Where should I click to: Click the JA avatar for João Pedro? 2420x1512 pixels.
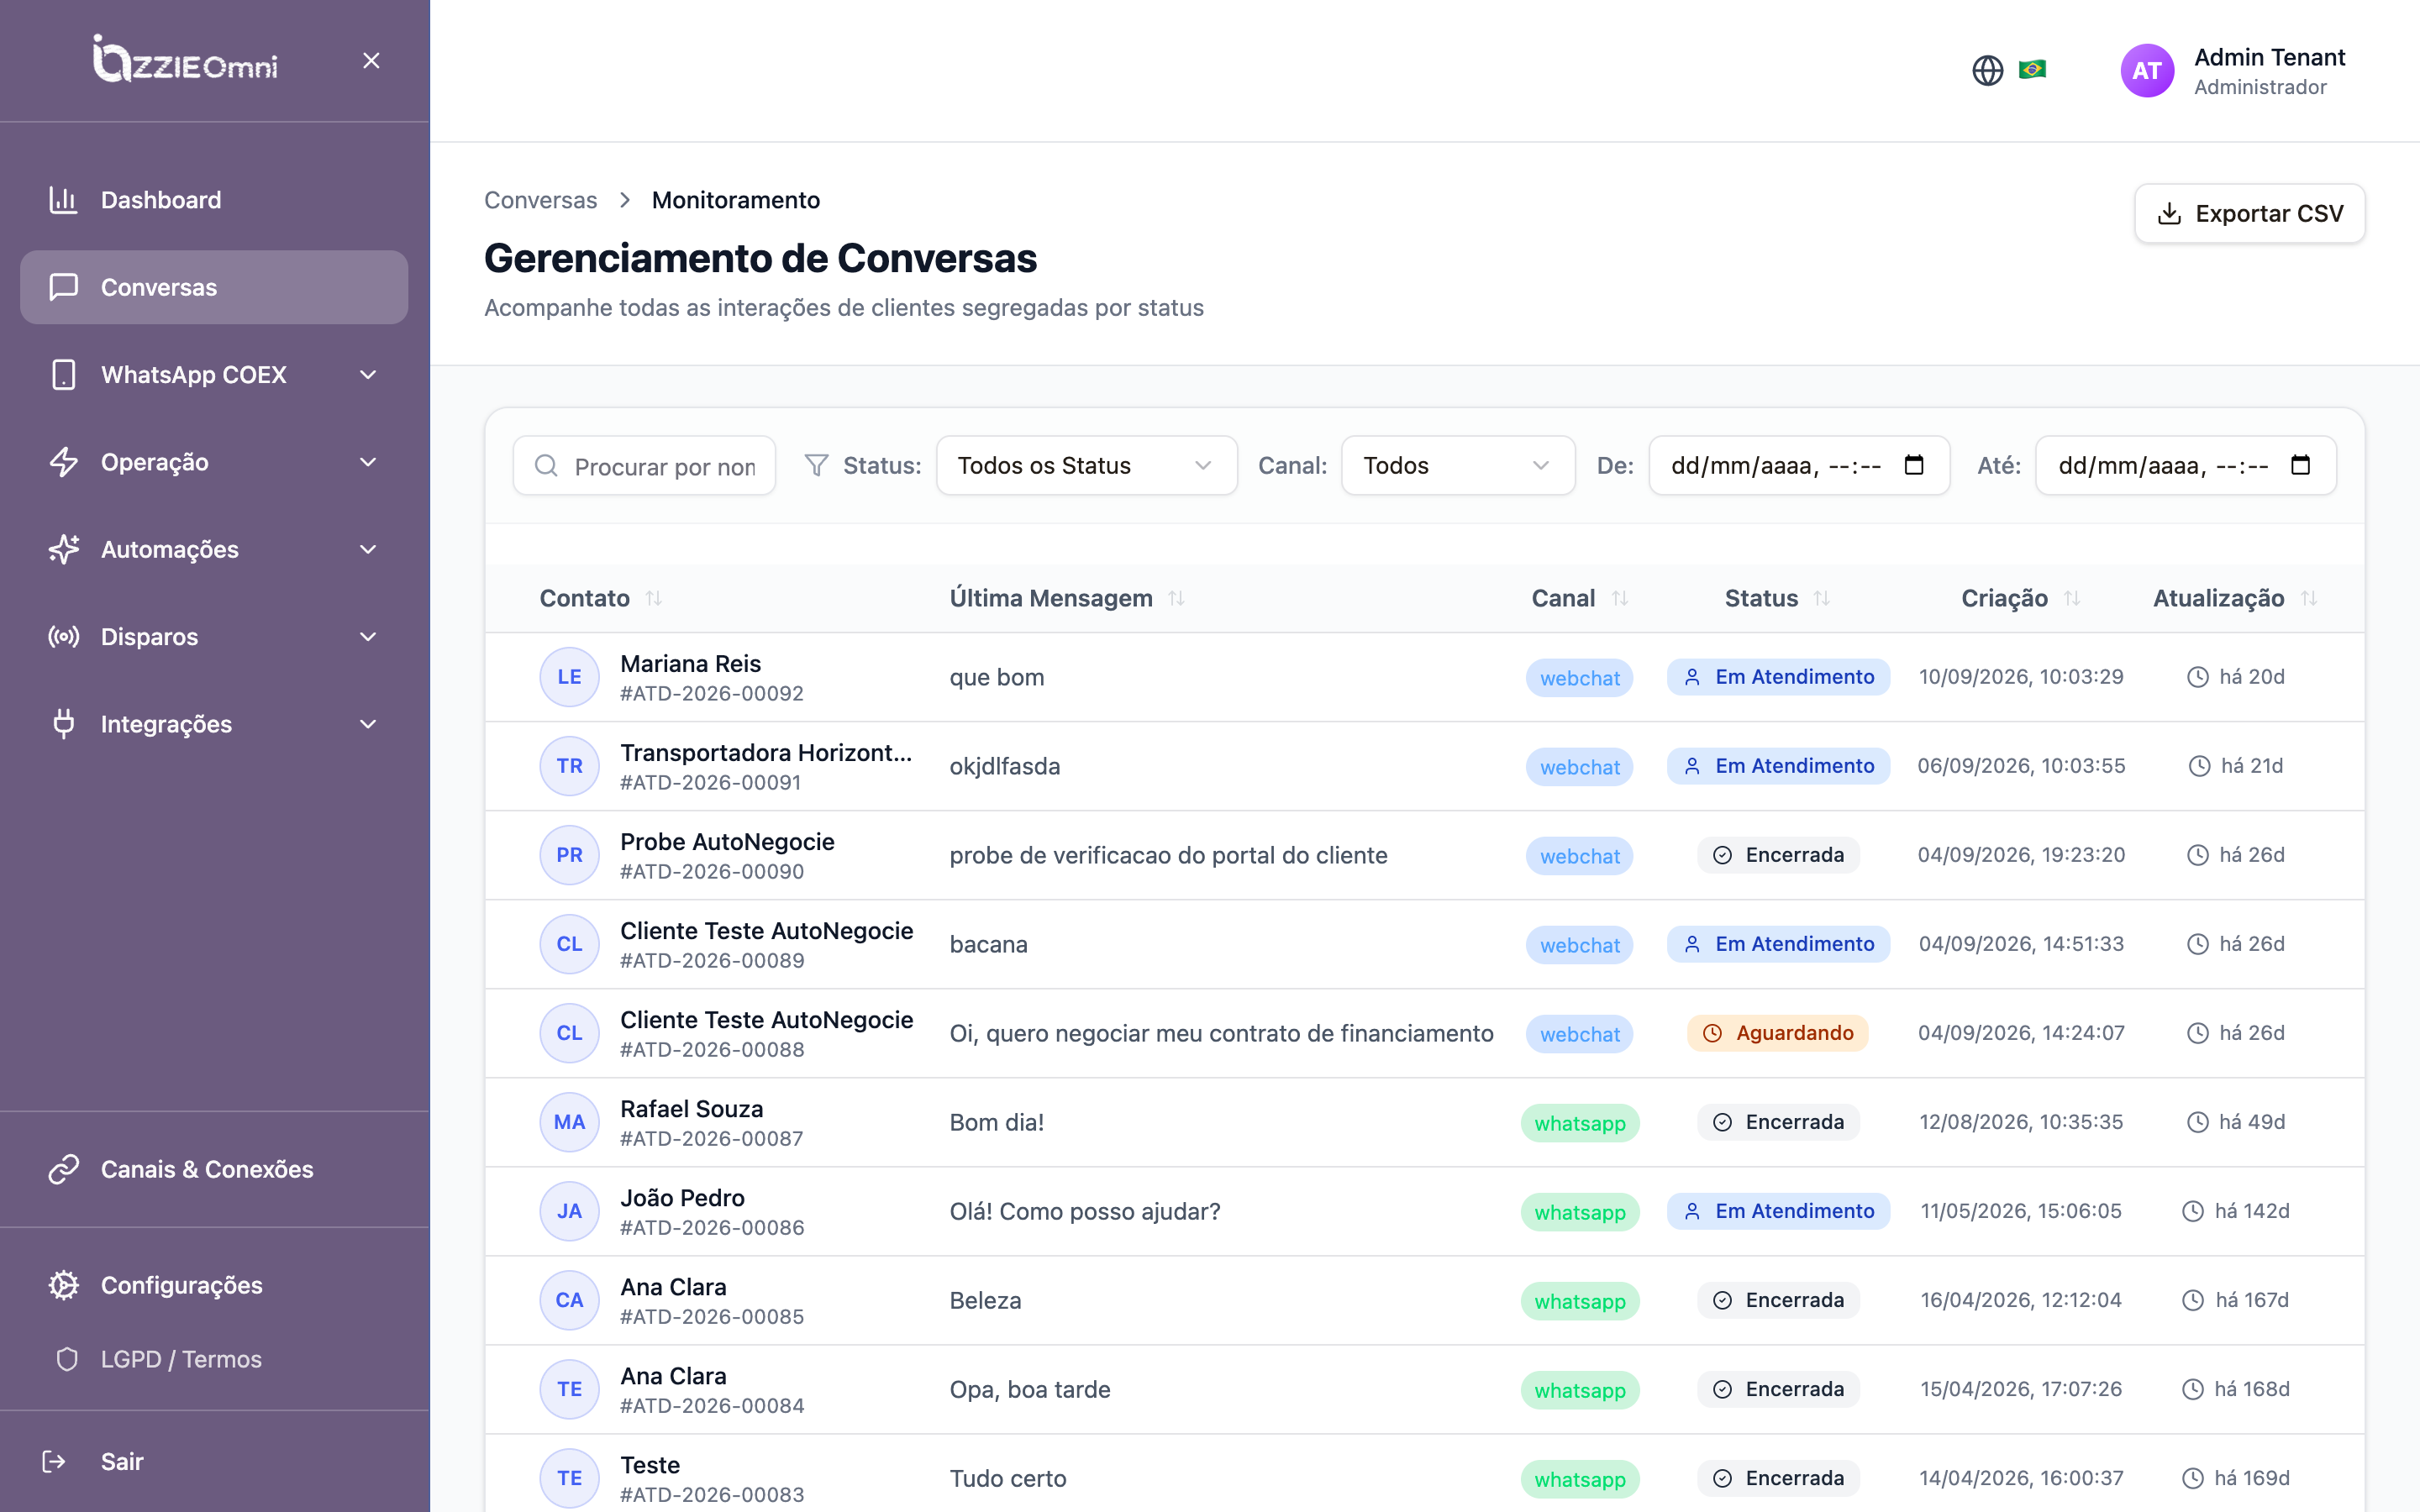(569, 1211)
